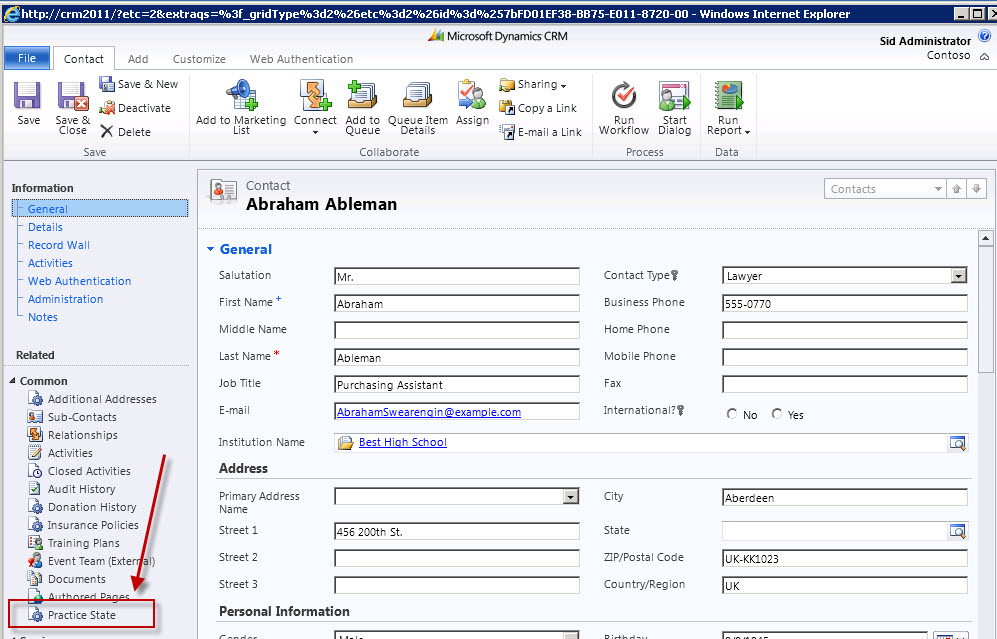Open the File menu tab
Image resolution: width=997 pixels, height=639 pixels.
click(27, 58)
